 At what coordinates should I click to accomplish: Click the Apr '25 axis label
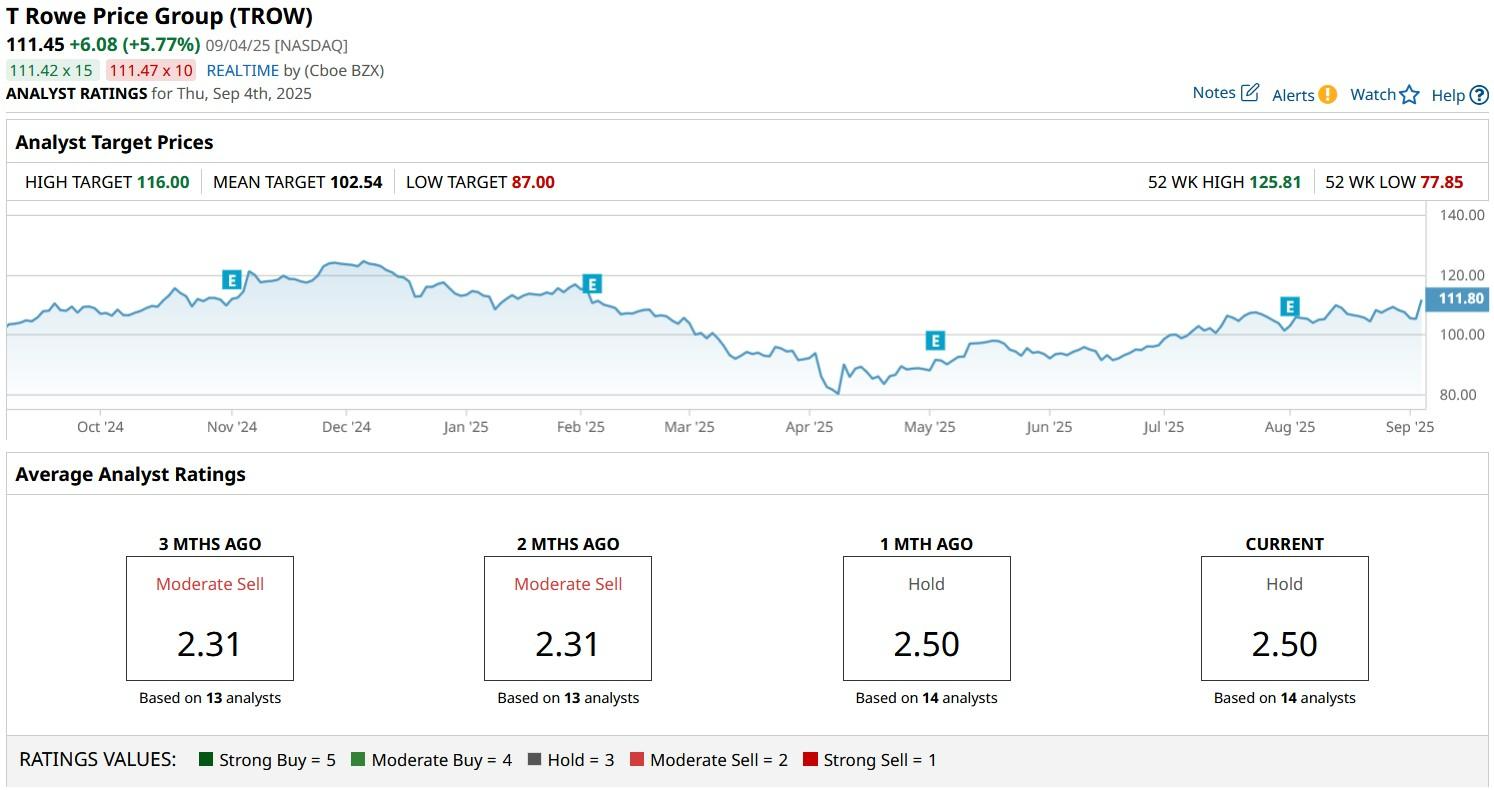809,427
